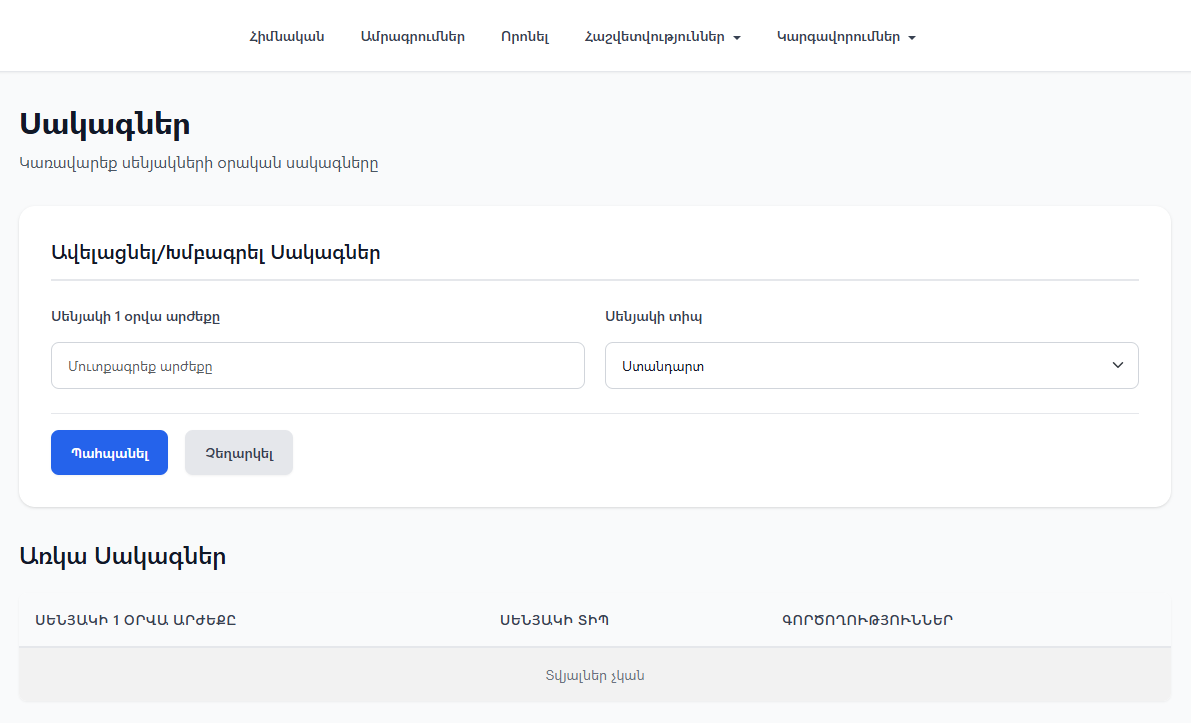
Task: Click the Սենյակի տիպ form label
Action: (x=653, y=316)
